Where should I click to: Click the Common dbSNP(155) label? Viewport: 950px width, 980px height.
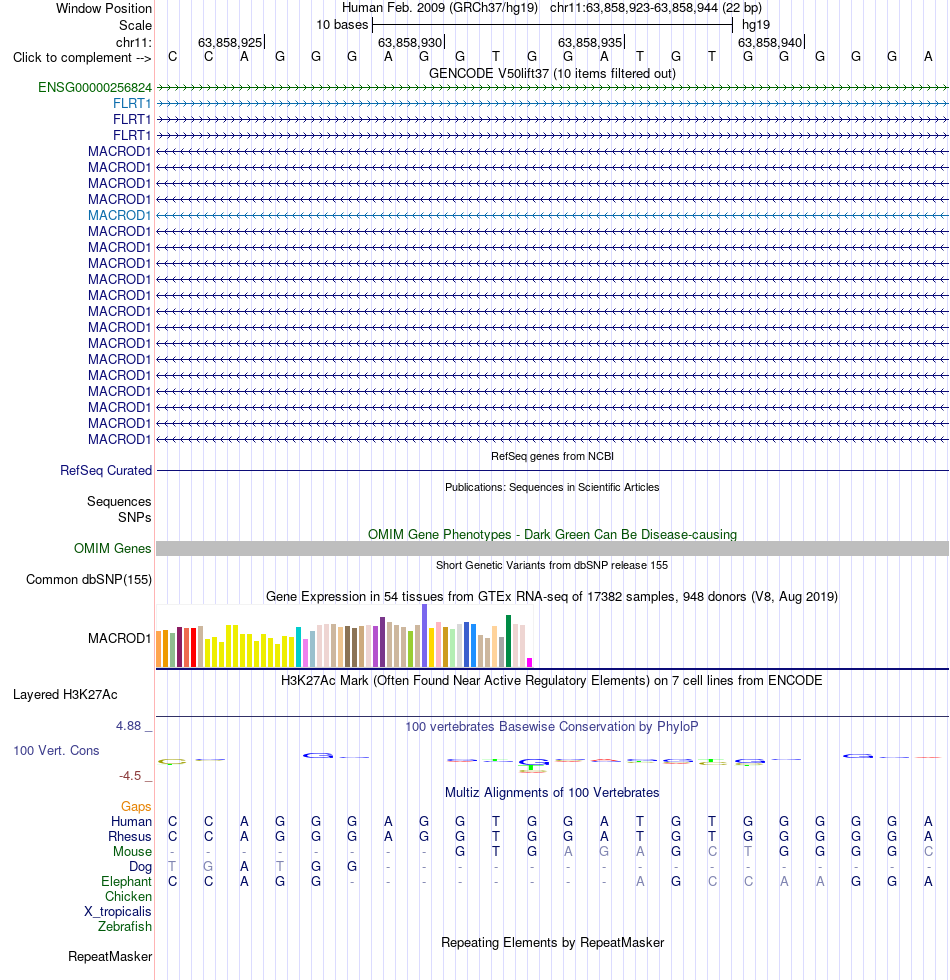[89, 579]
